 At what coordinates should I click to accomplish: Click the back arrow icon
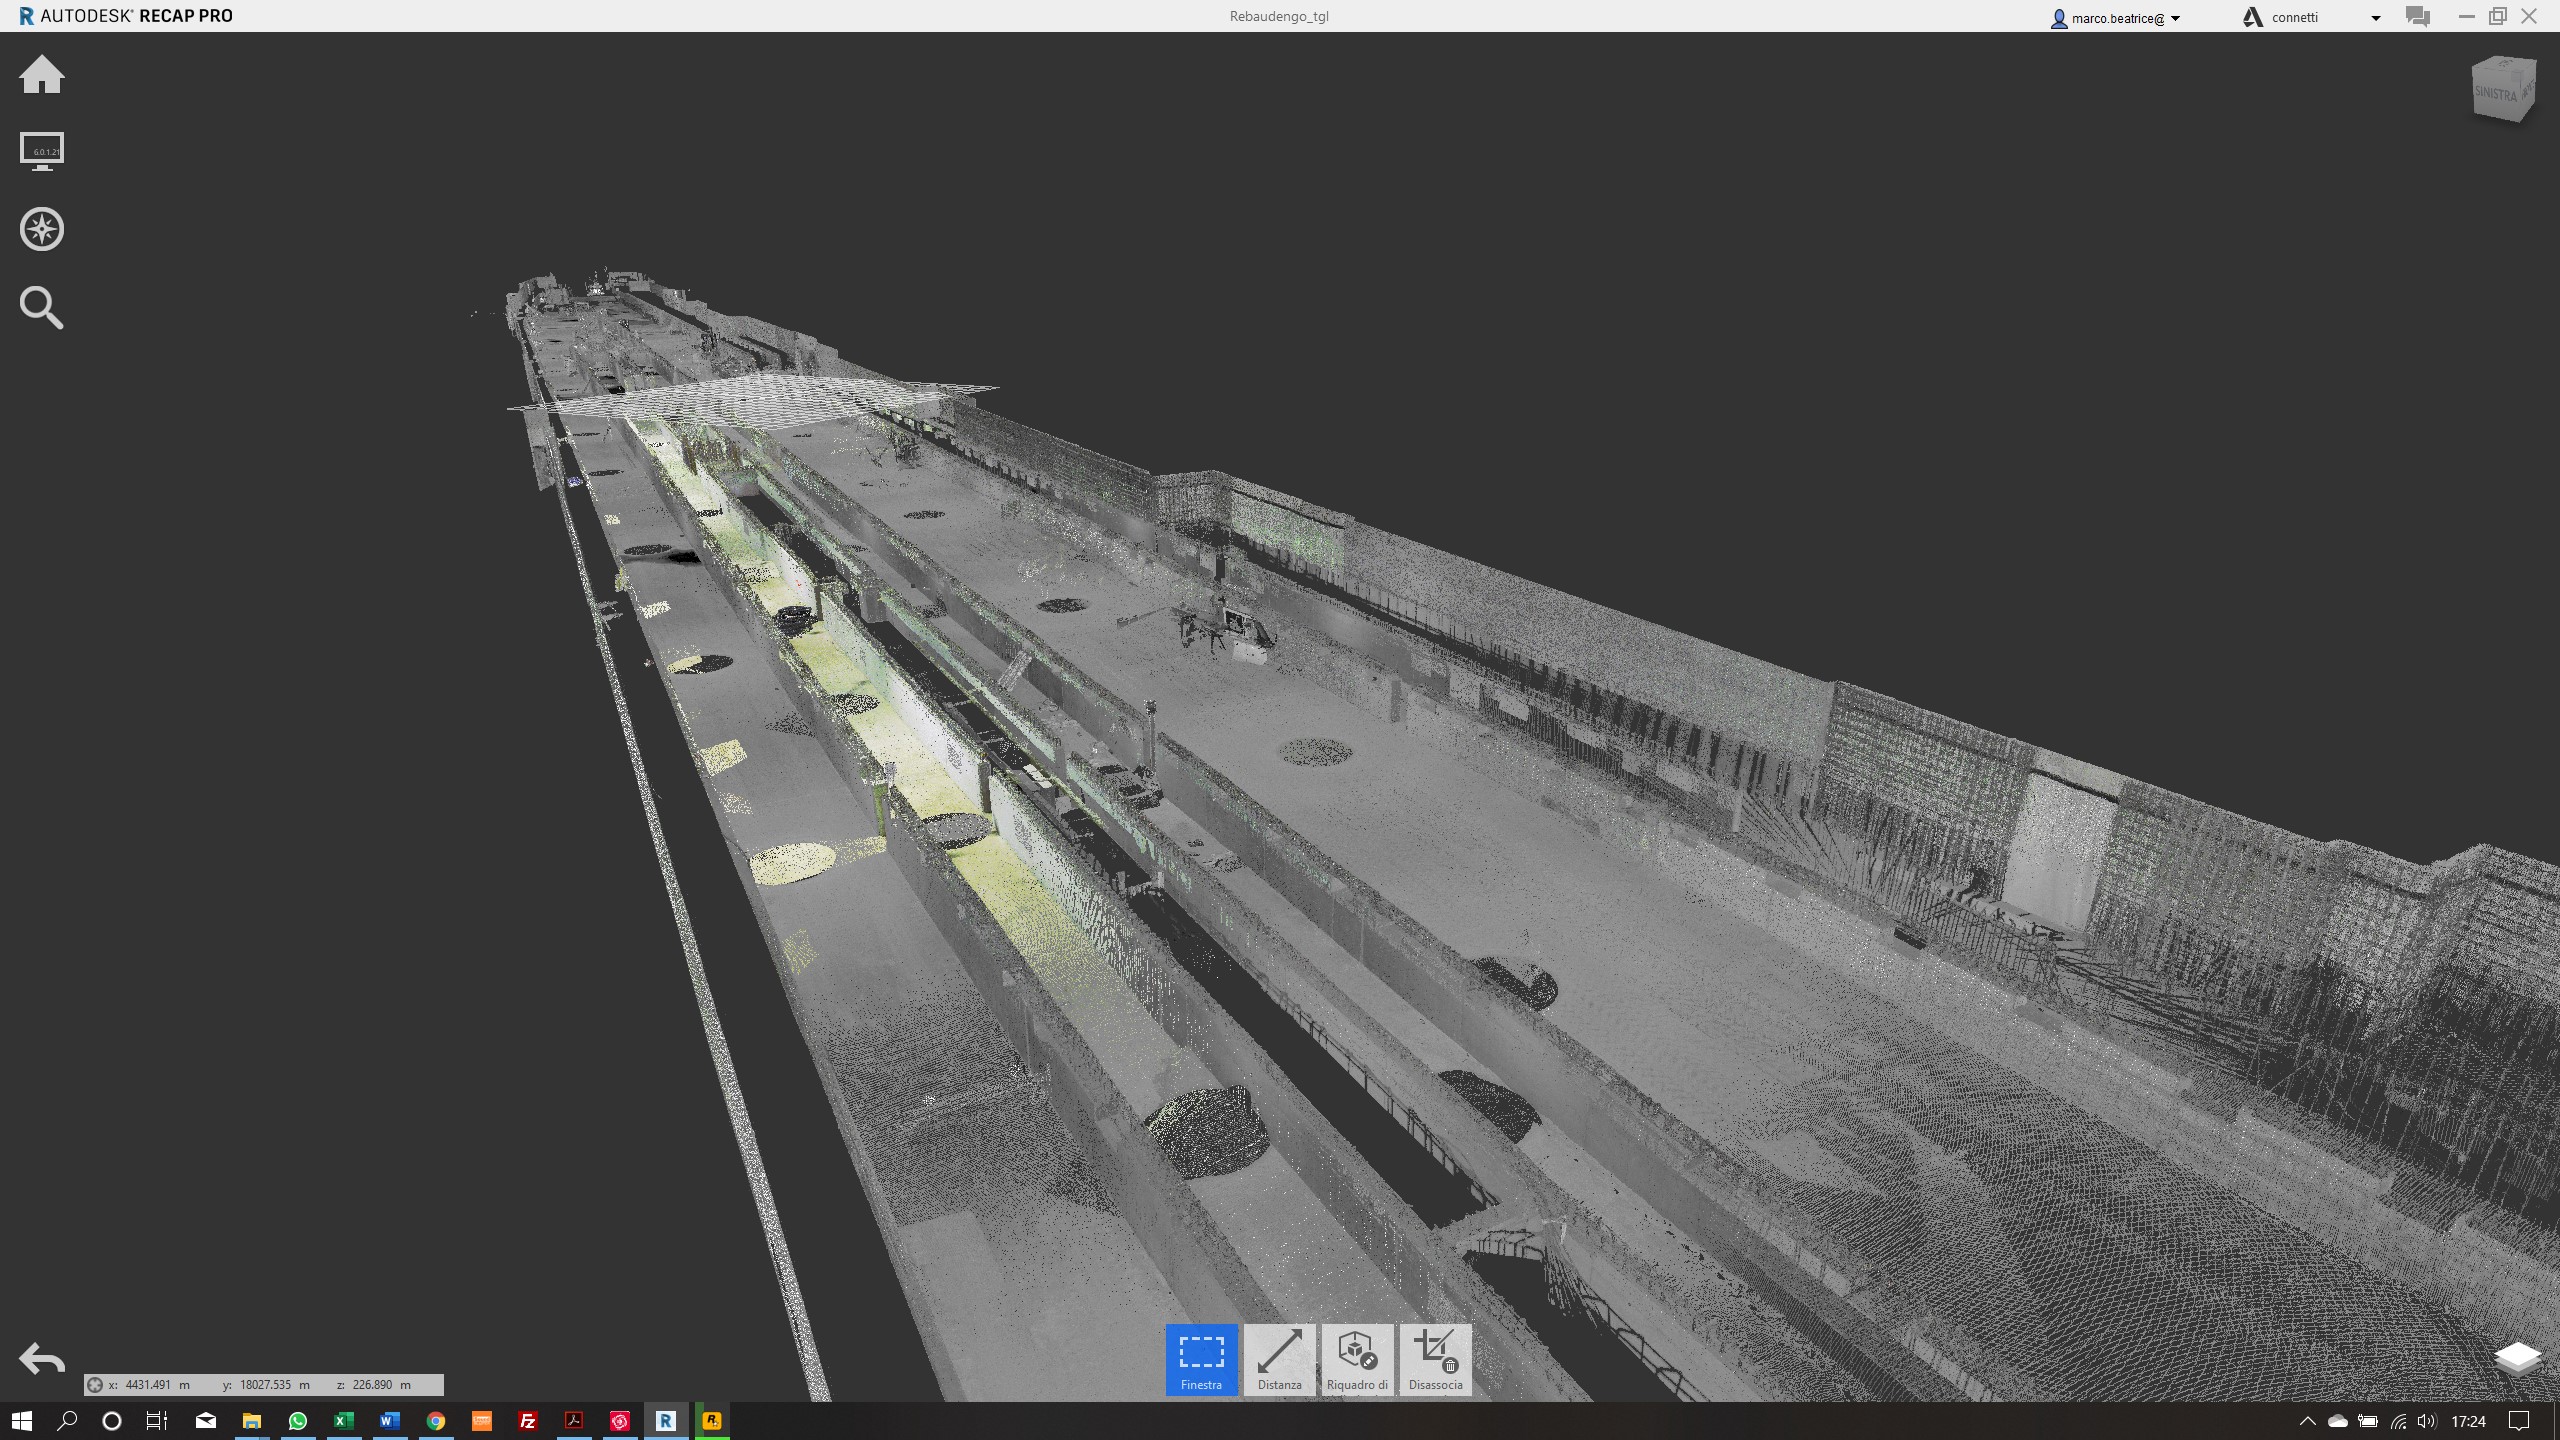coord(42,1359)
